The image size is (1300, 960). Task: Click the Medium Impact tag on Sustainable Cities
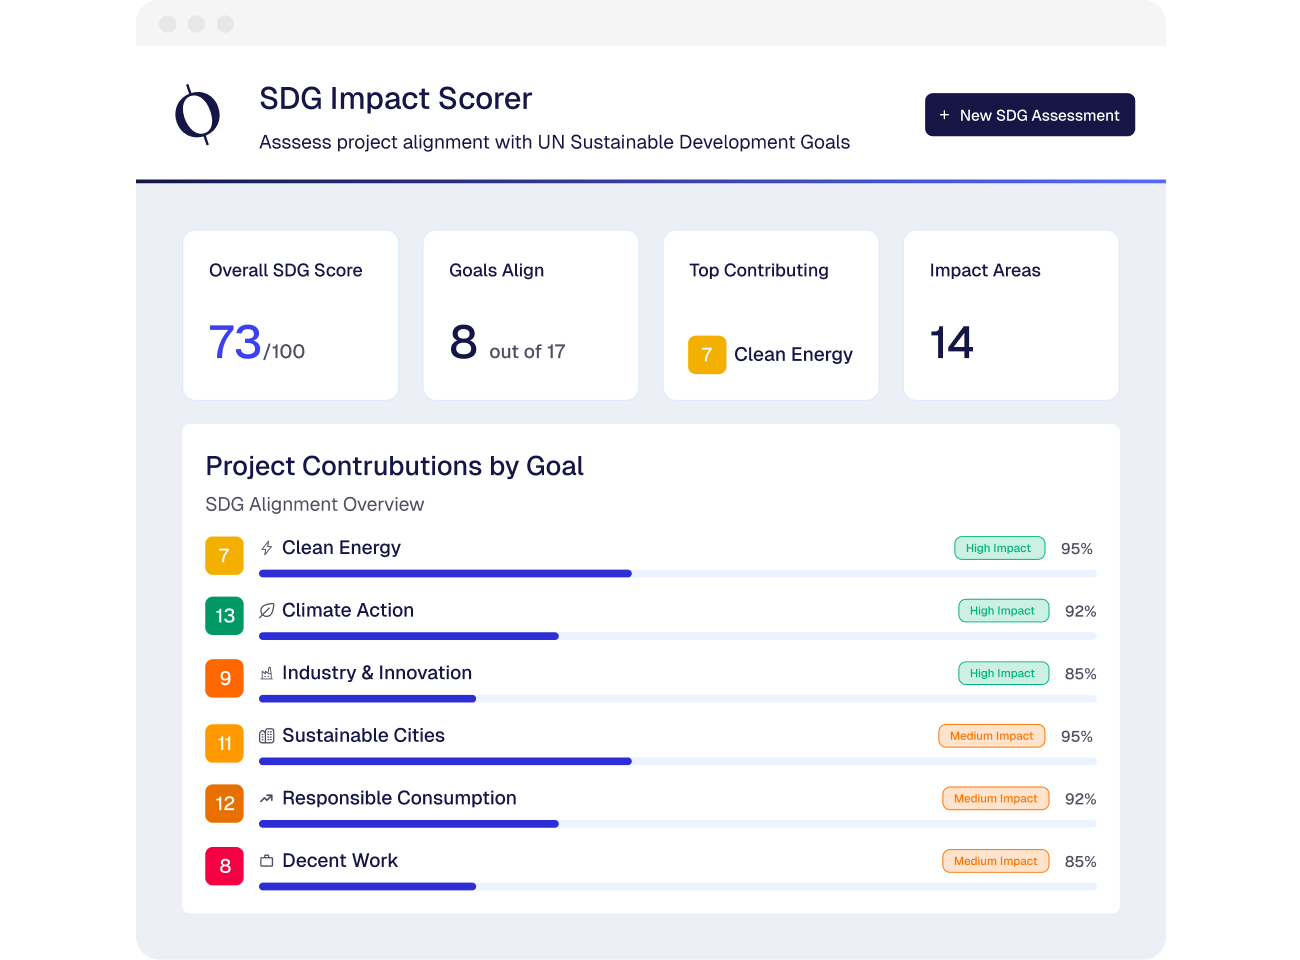click(991, 736)
